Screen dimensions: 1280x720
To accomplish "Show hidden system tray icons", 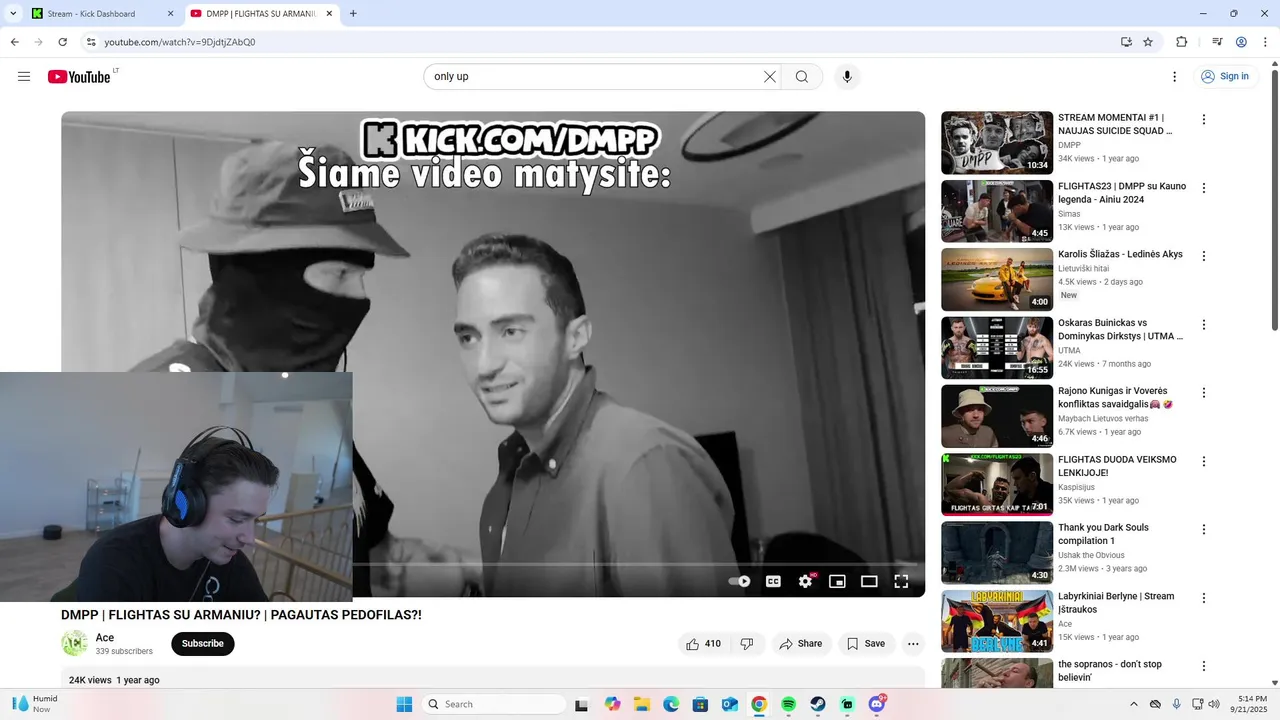I will pyautogui.click(x=1134, y=704).
